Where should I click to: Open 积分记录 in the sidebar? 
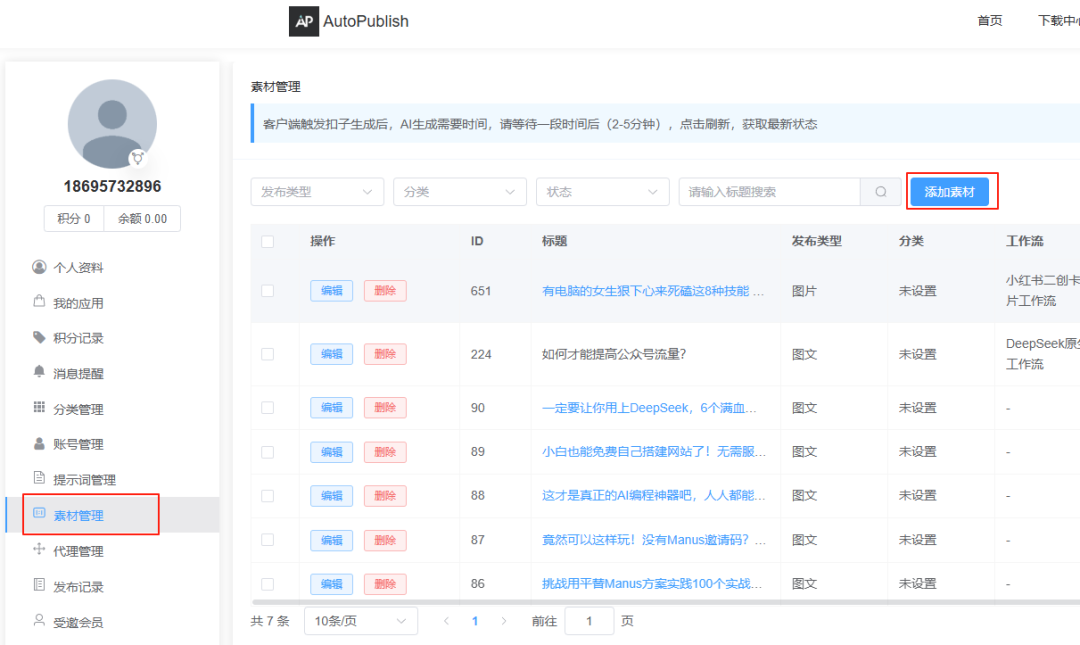click(79, 338)
